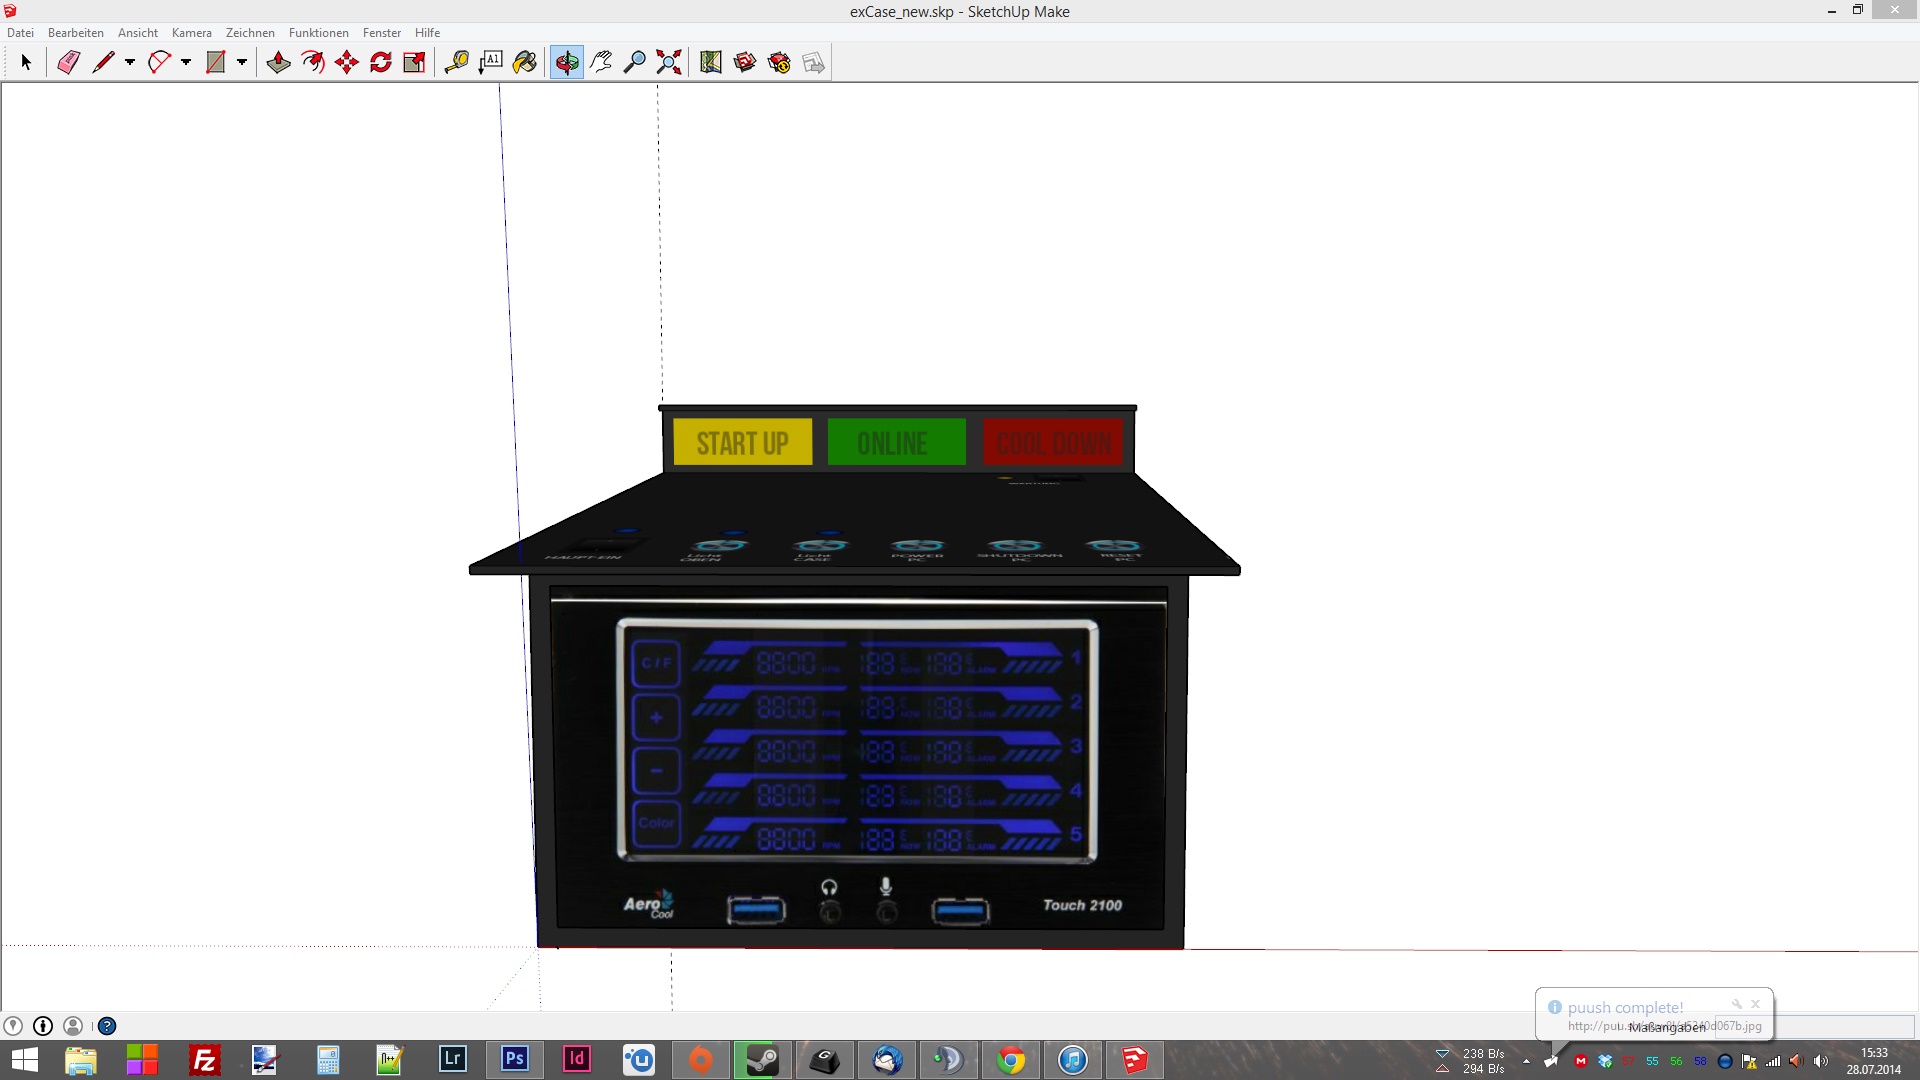
Task: Open Photoshop from the taskbar
Action: (x=515, y=1059)
